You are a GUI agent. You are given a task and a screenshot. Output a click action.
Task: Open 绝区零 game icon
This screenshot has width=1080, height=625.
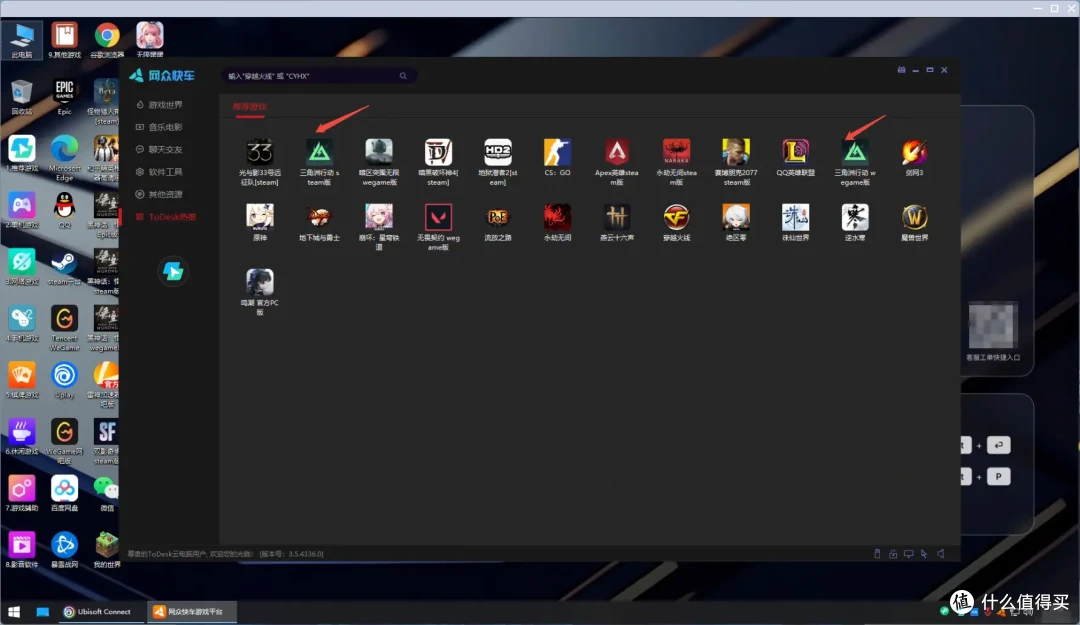pos(736,217)
